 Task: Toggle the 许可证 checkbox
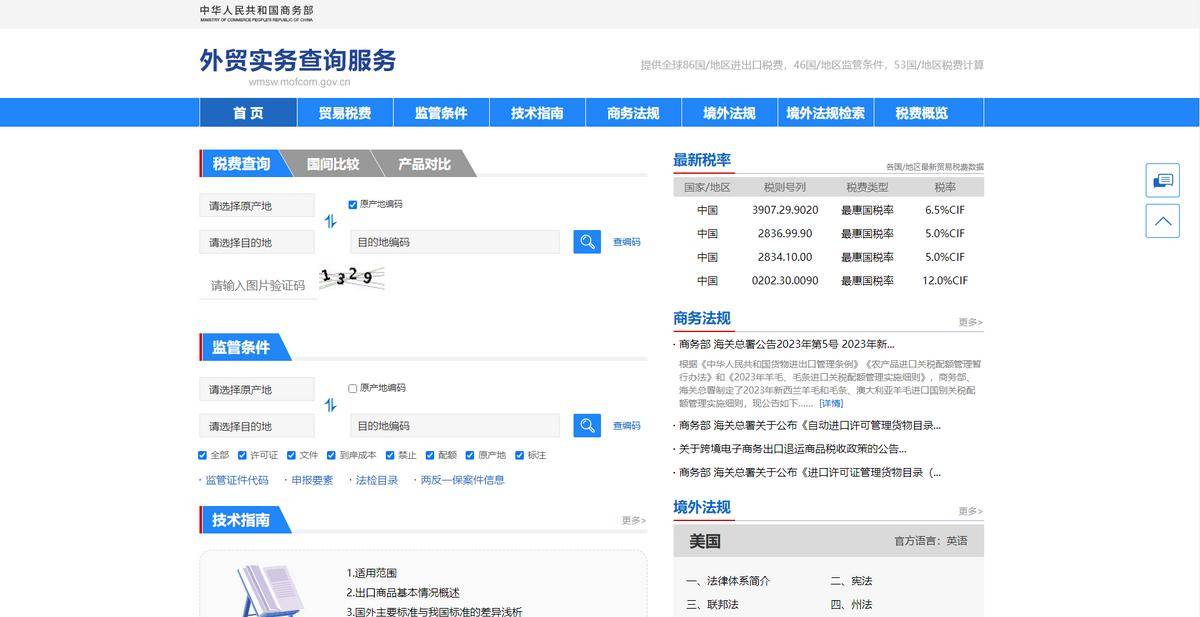click(243, 455)
